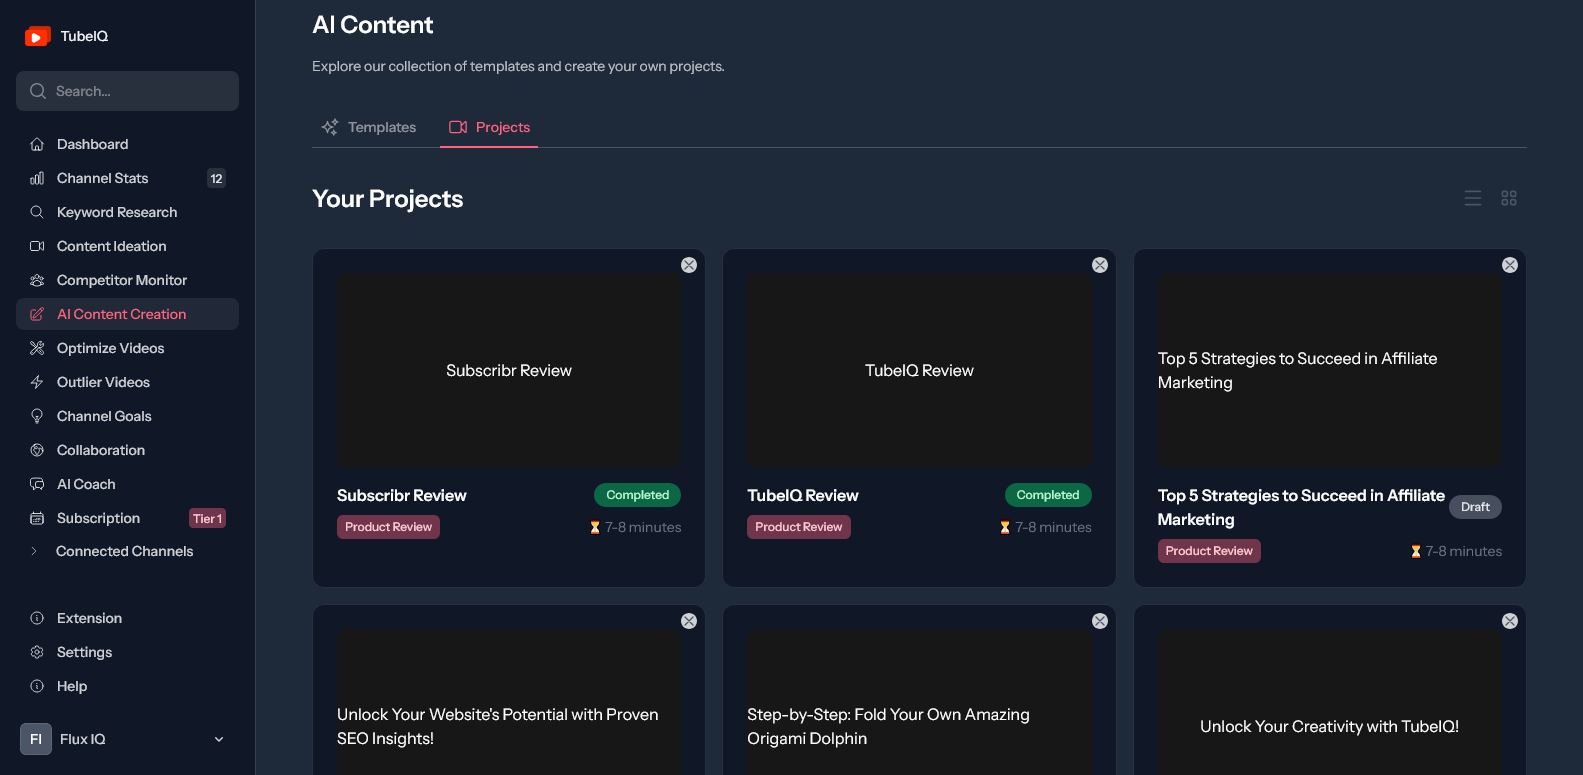Expand the Connected Channels section

click(127, 551)
